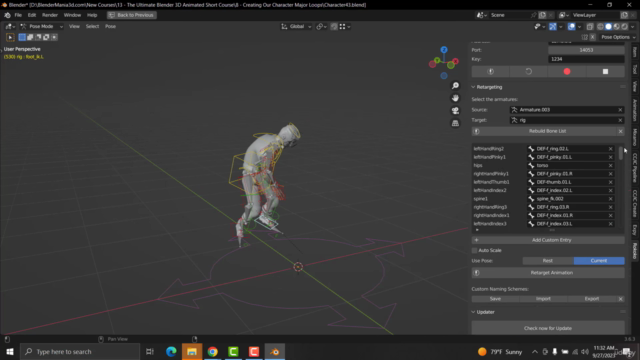
Task: Open Chrome from the taskbar
Action: click(x=213, y=351)
